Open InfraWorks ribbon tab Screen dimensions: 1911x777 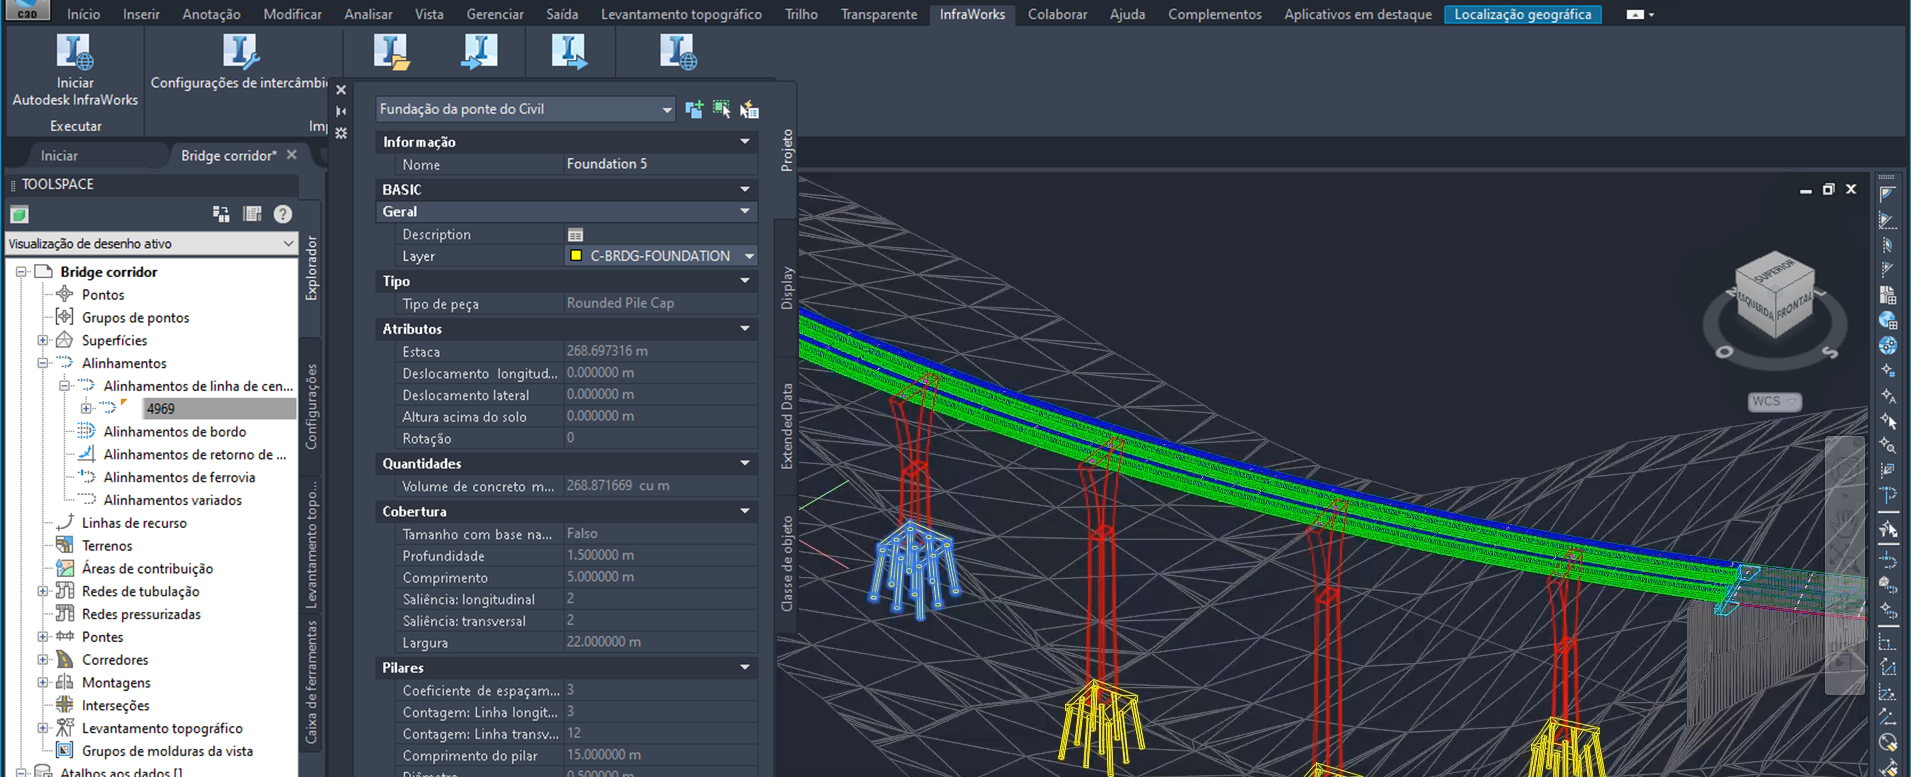pos(972,14)
